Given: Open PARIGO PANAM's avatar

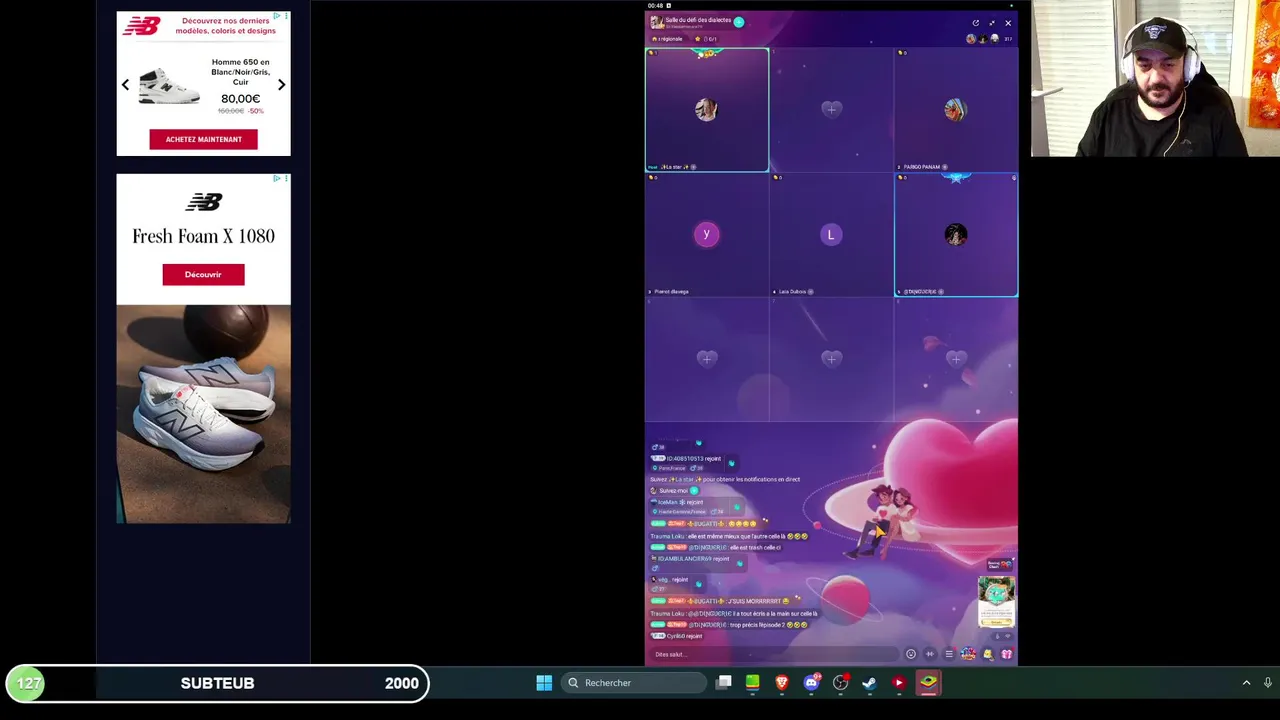Looking at the screenshot, I should click(955, 110).
